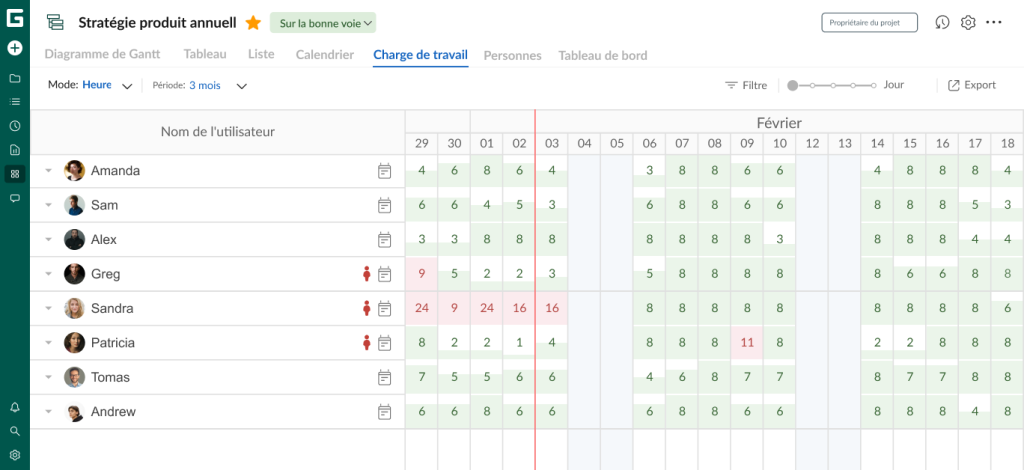Open notifications bell in left sidebar
The width and height of the screenshot is (1024, 470).
(x=15, y=407)
